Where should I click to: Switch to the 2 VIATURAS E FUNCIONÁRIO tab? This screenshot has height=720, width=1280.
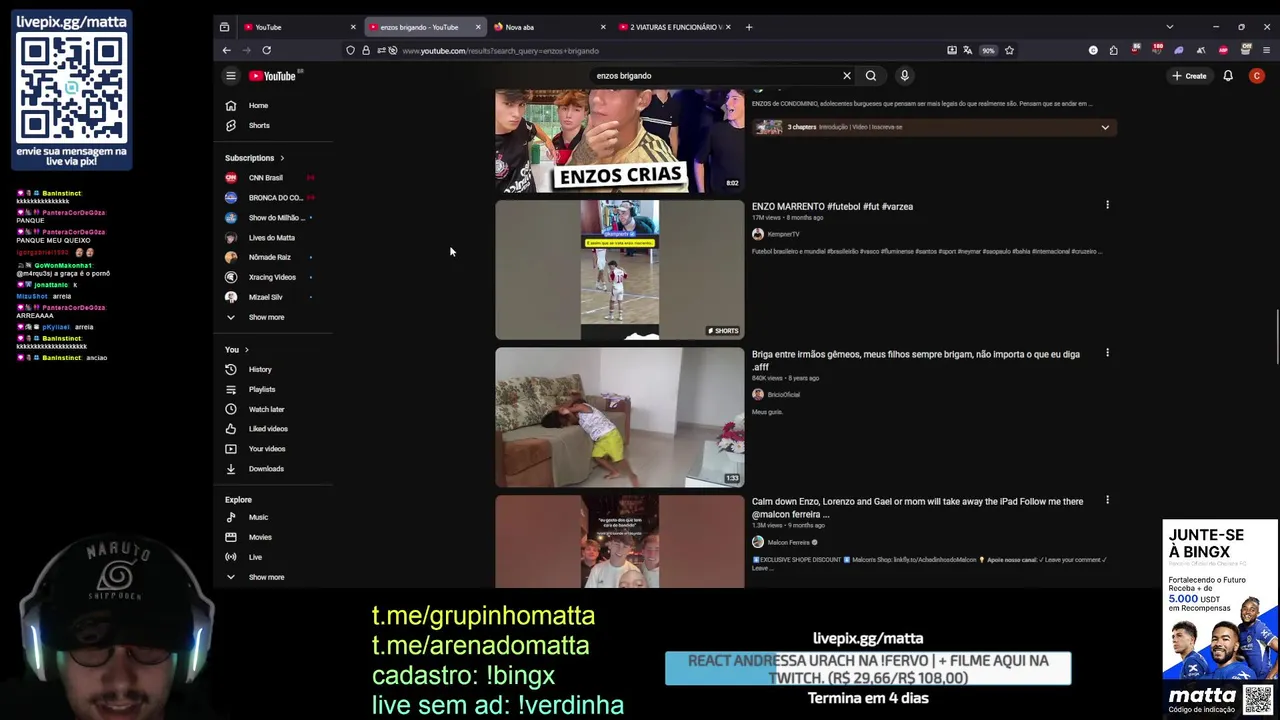pos(674,27)
